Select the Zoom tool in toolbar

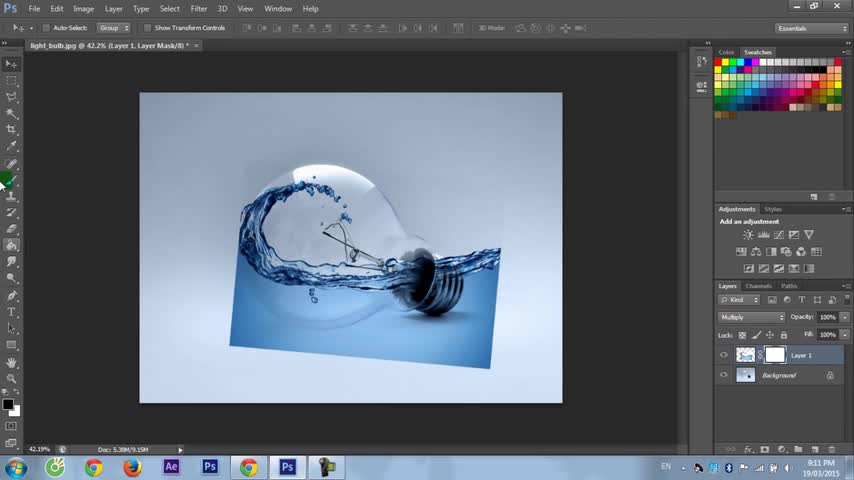[12, 378]
